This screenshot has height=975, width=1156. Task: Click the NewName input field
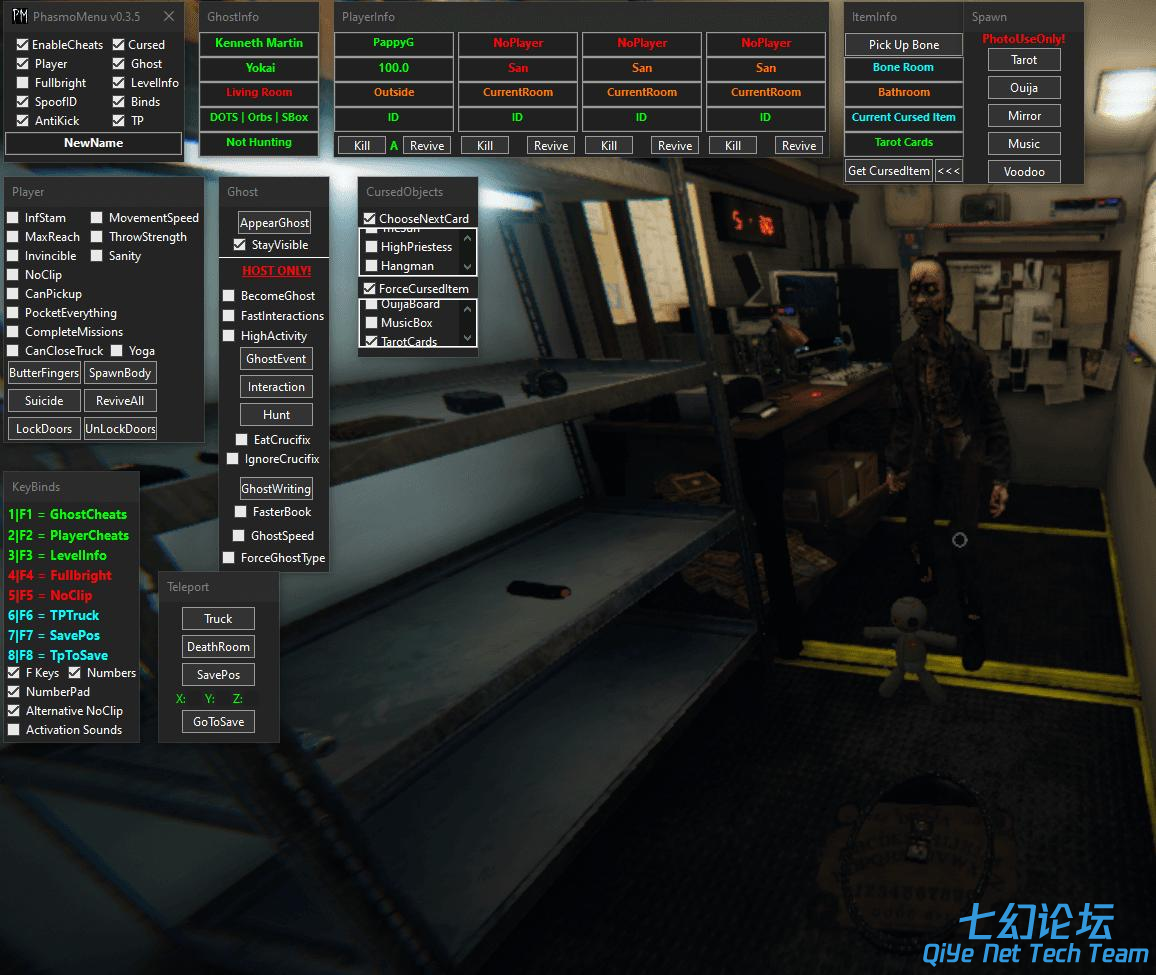tap(94, 143)
